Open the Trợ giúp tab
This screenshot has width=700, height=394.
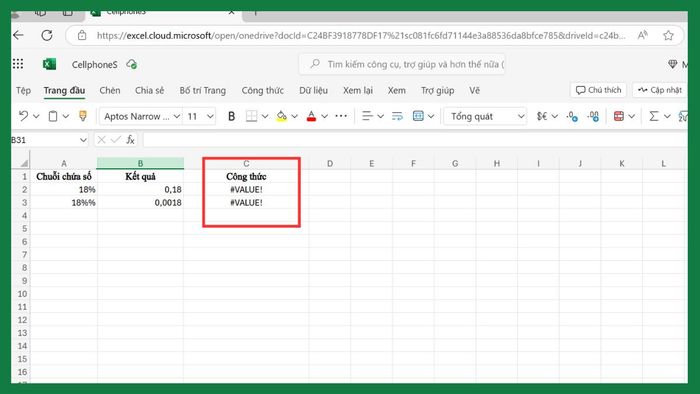click(x=438, y=90)
